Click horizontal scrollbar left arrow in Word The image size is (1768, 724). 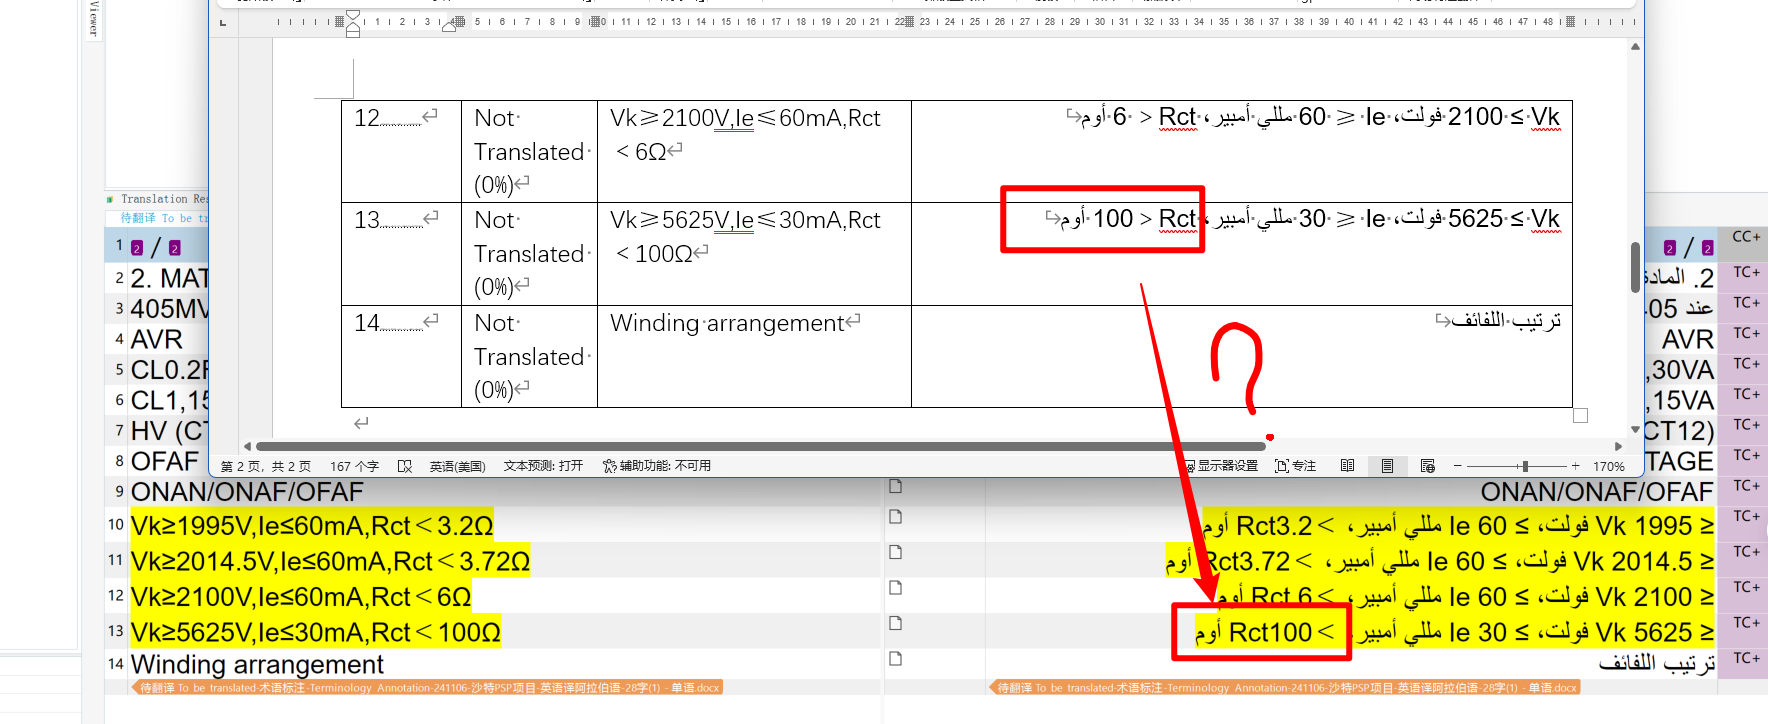247,446
